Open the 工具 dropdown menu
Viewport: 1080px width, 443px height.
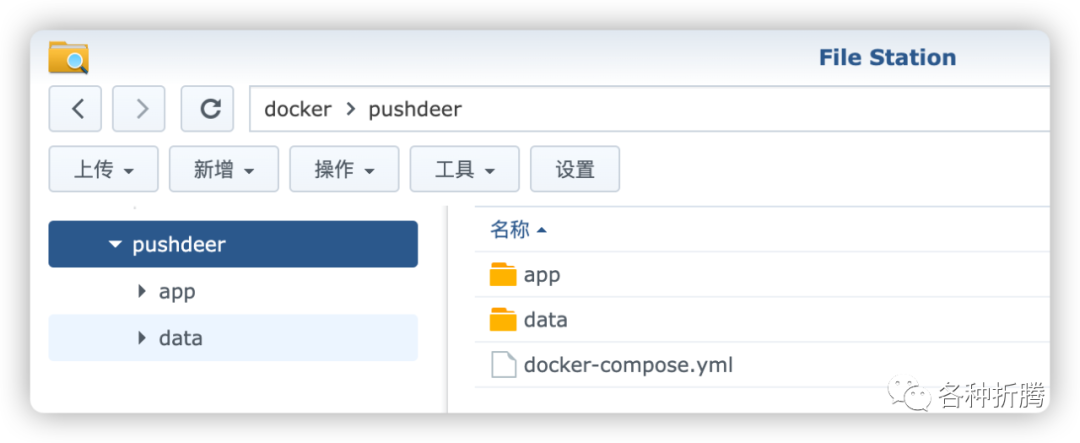point(464,170)
